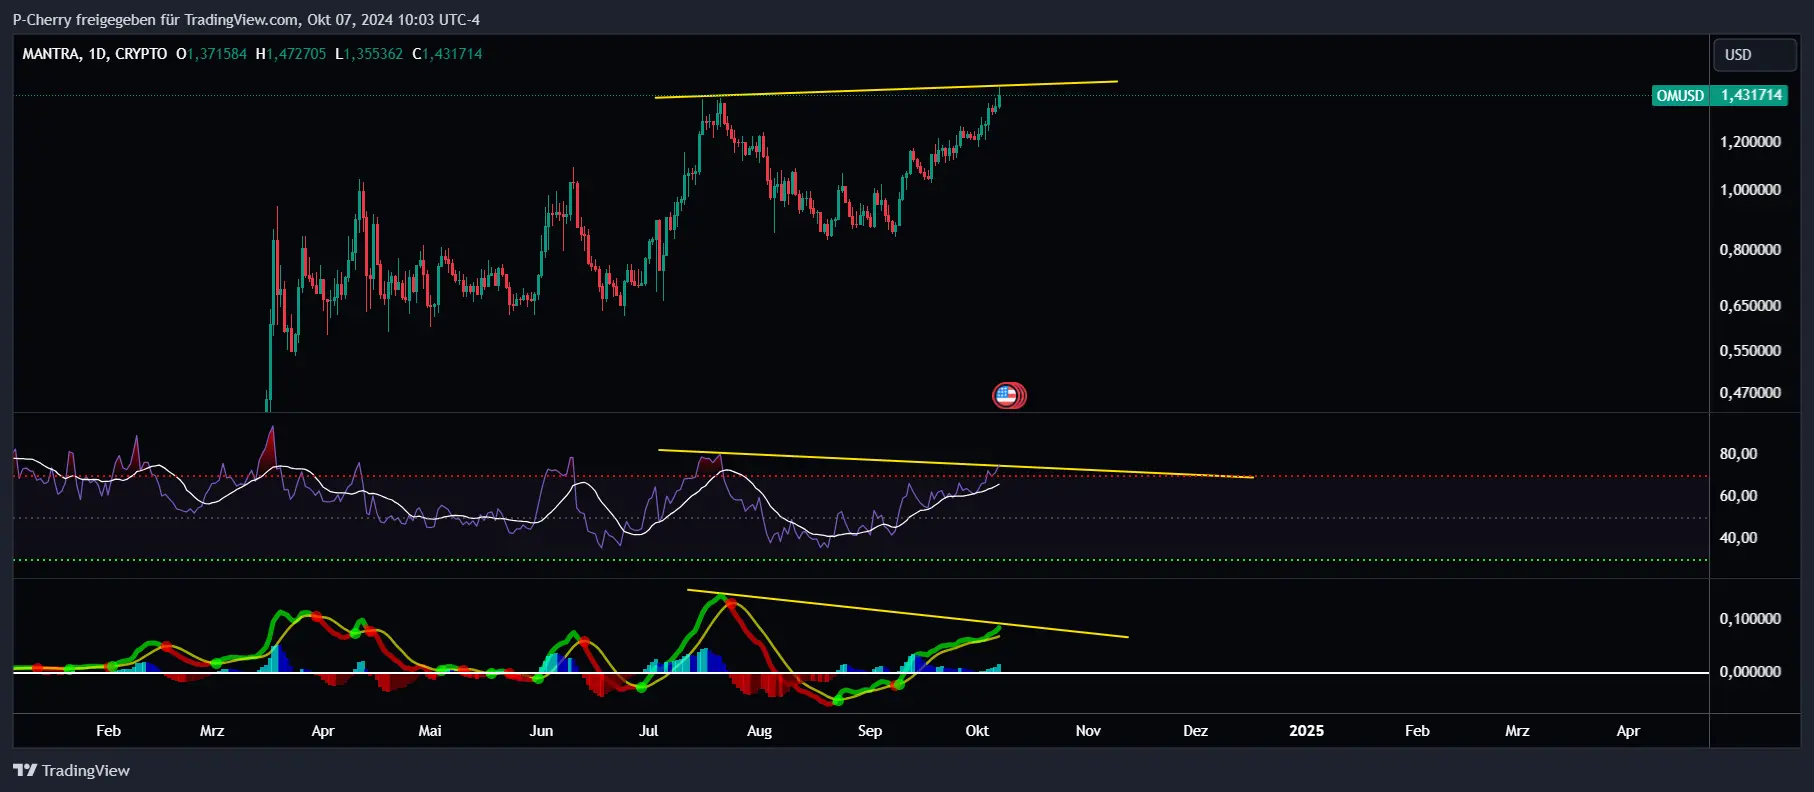
Task: Click the Sep label on time axis
Action: 870,731
